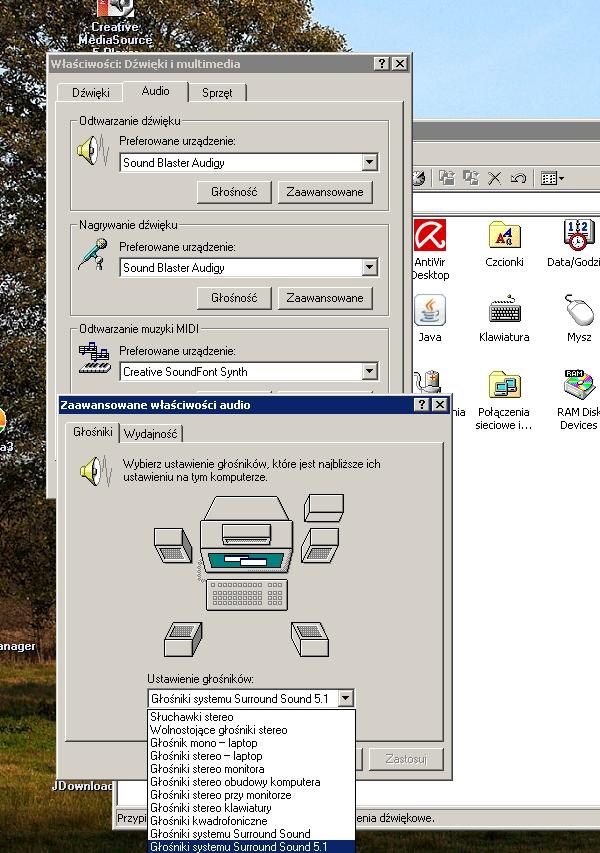Select Głośniki stereo przy monitorze option
Image resolution: width=600 pixels, height=853 pixels.
[x=251, y=795]
